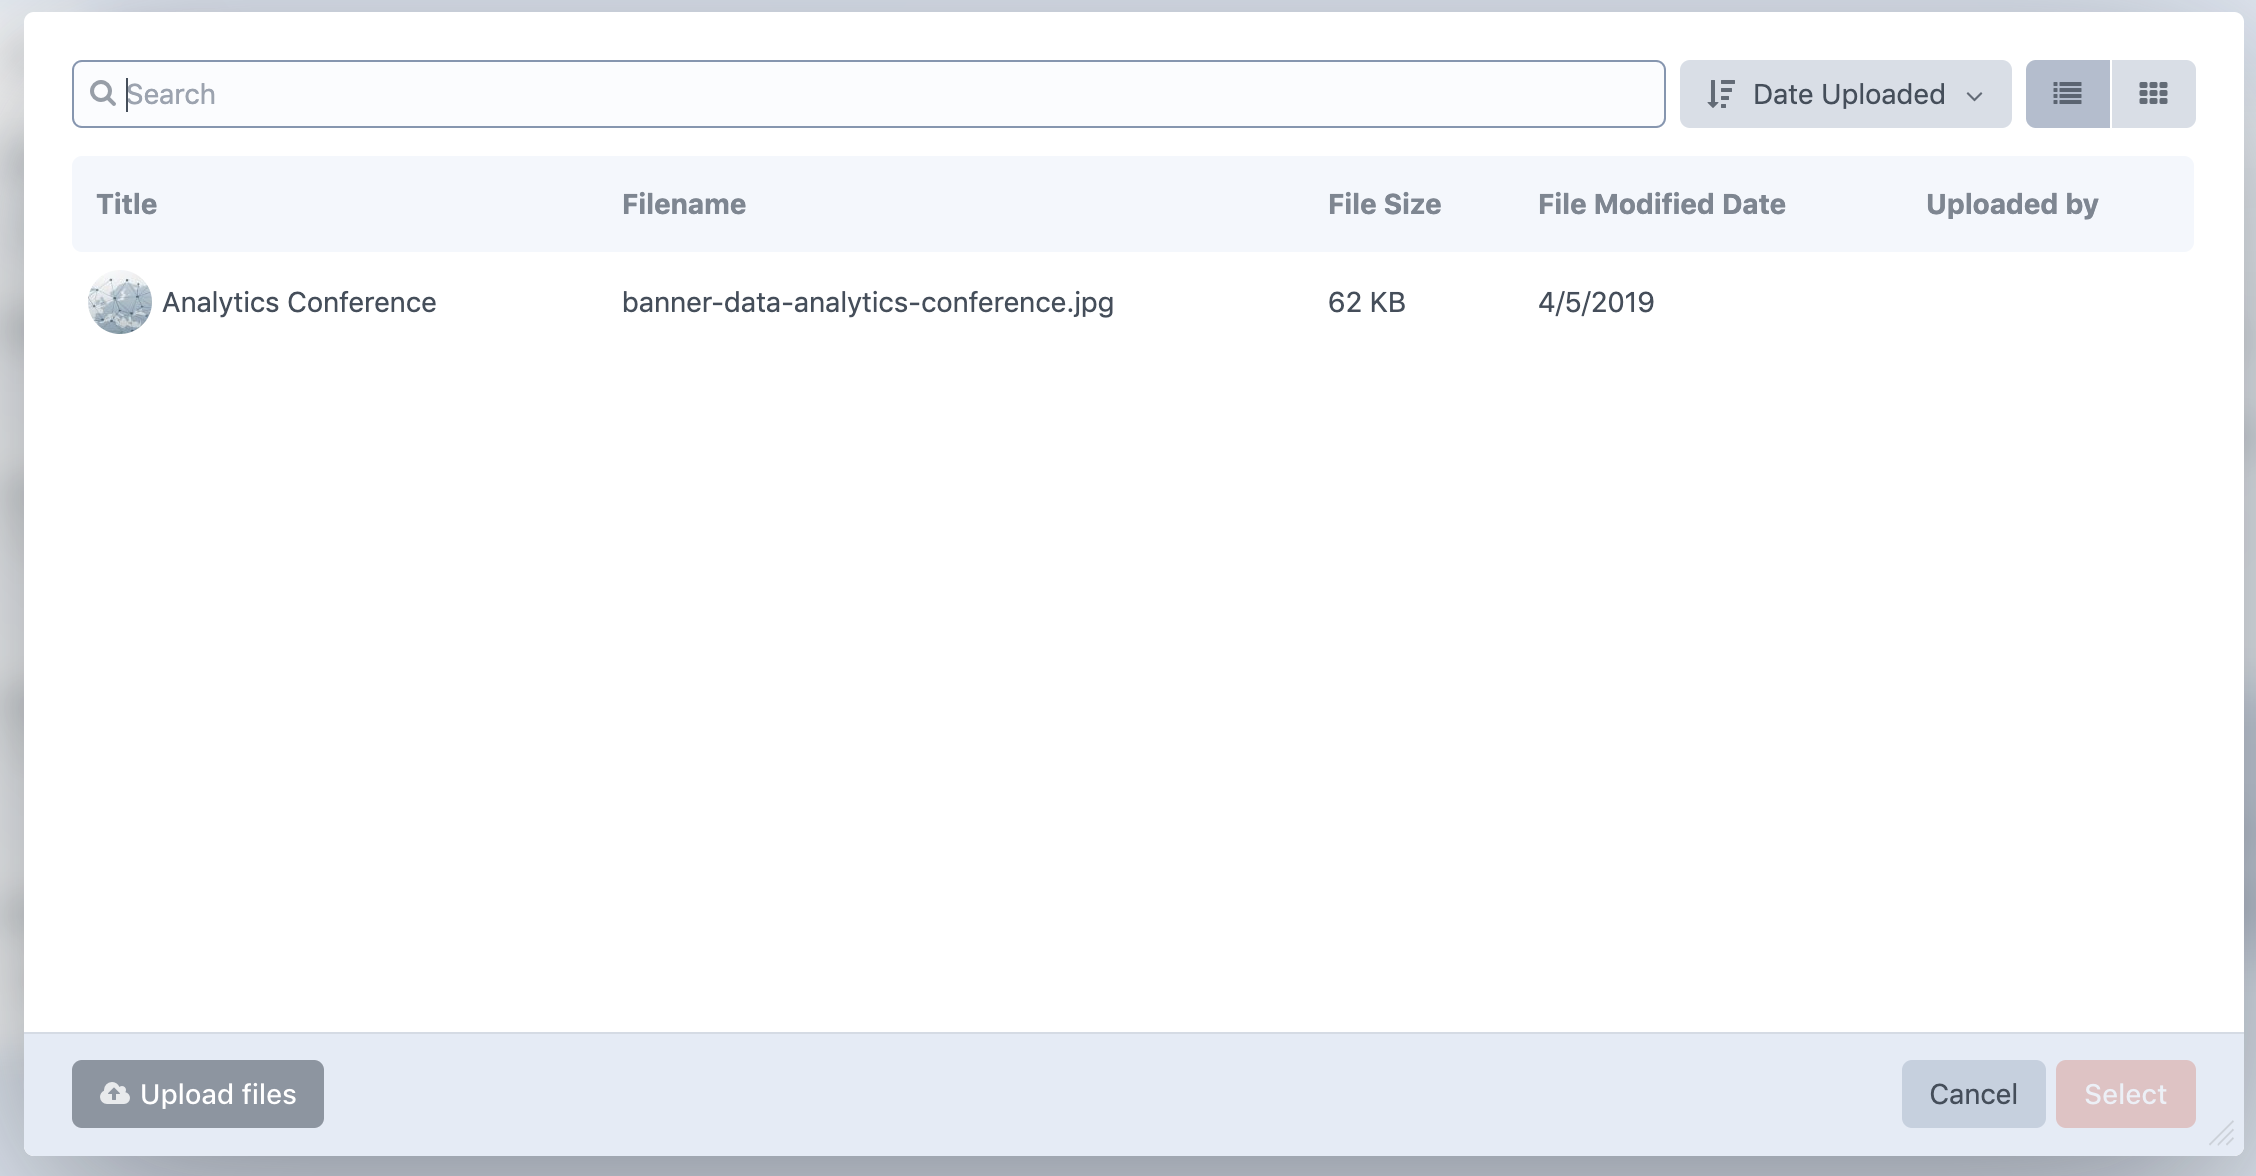Click the sort direction icon
The height and width of the screenshot is (1176, 2256).
point(1720,94)
